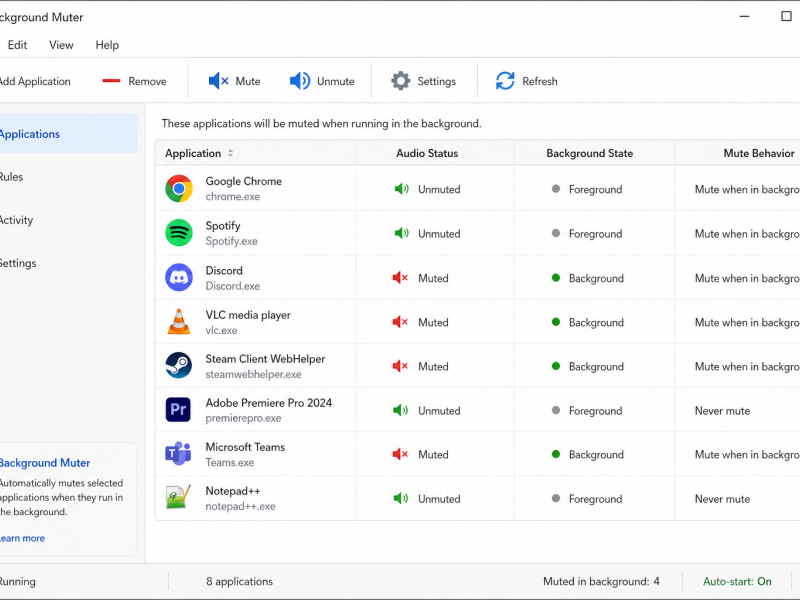The image size is (800, 600).
Task: Click Chrome's gray foreground state dot
Action: [556, 189]
